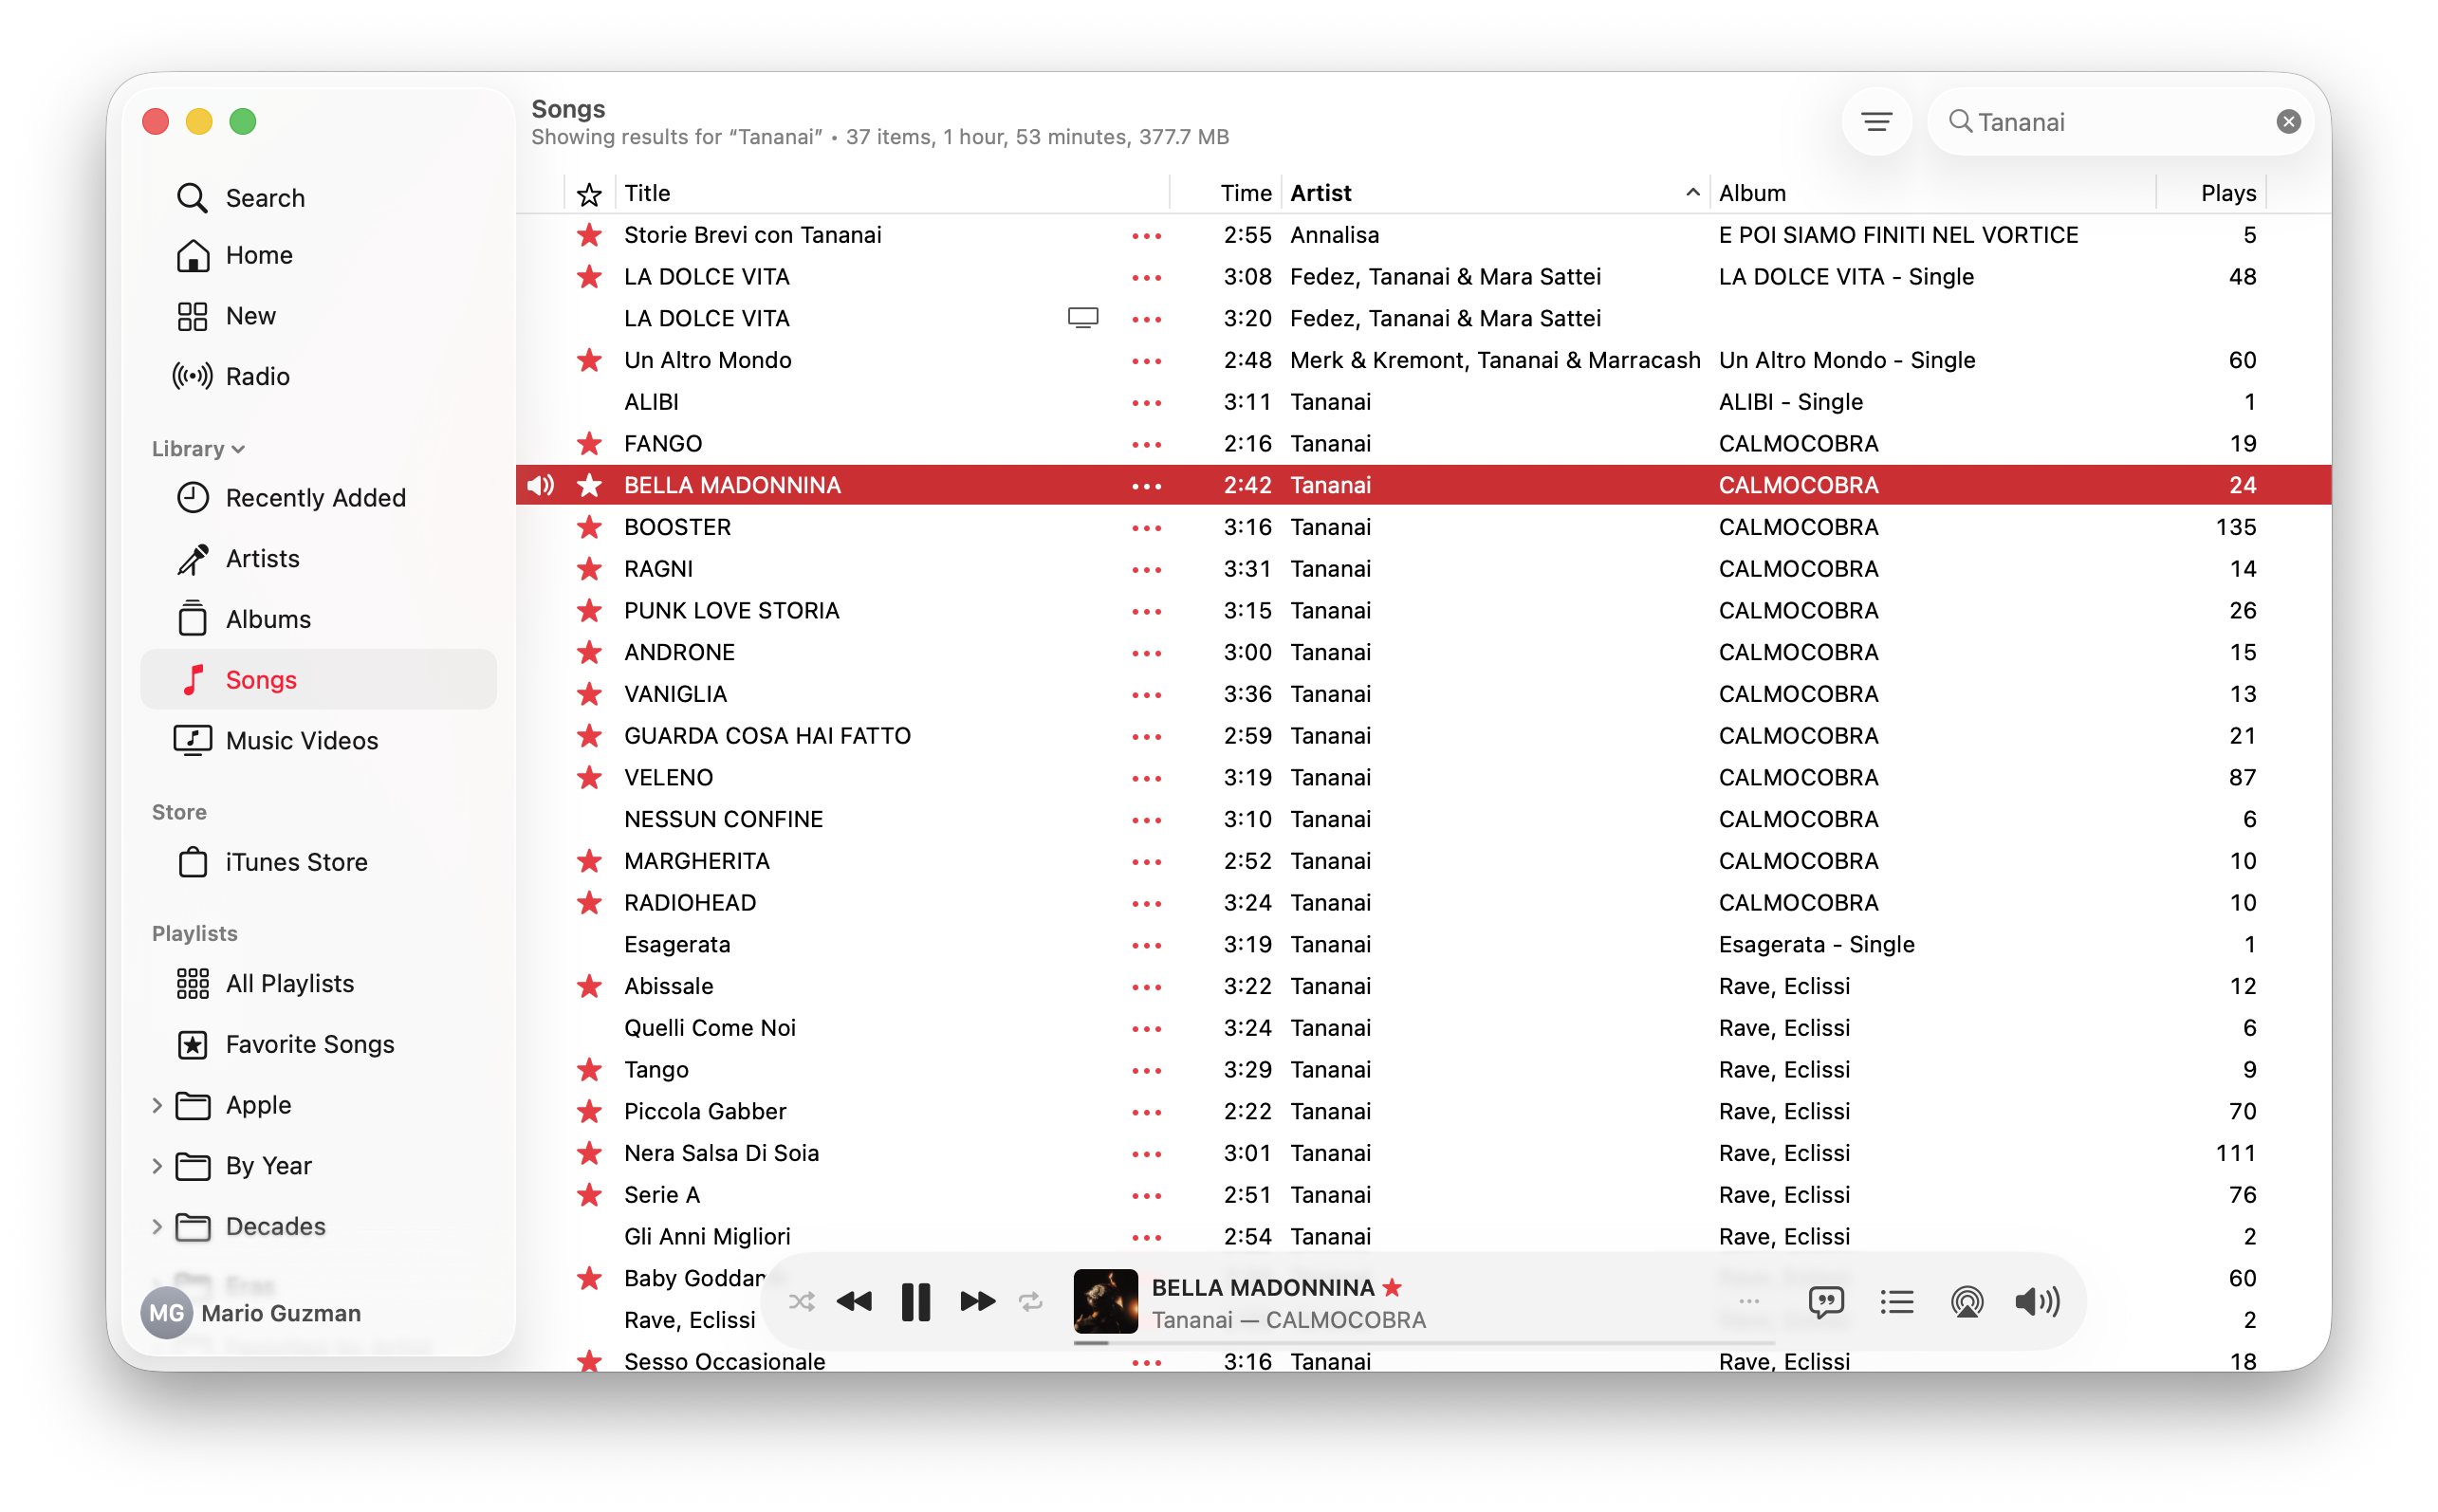
Task: Skip to previous track
Action: point(854,1301)
